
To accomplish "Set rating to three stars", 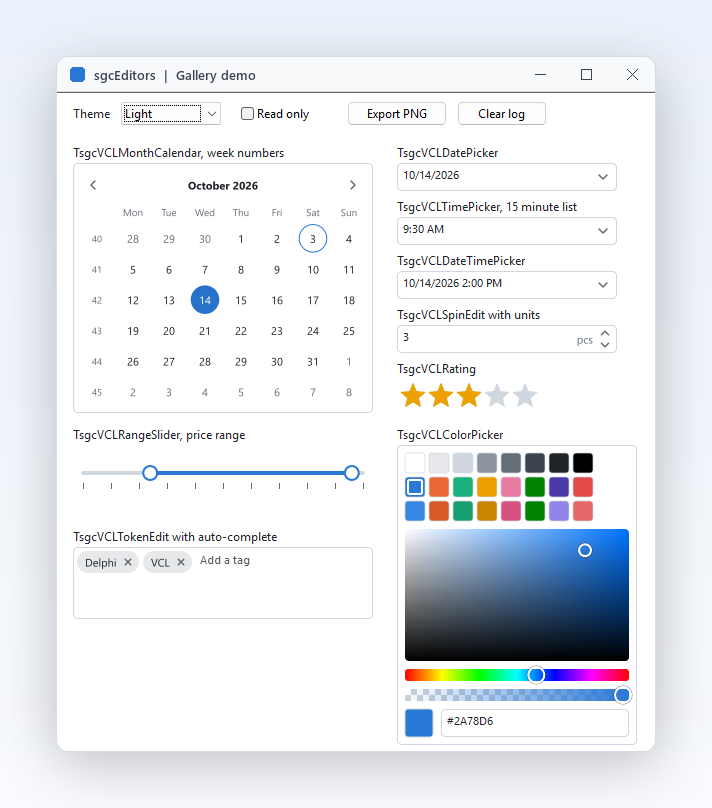I will coord(469,396).
